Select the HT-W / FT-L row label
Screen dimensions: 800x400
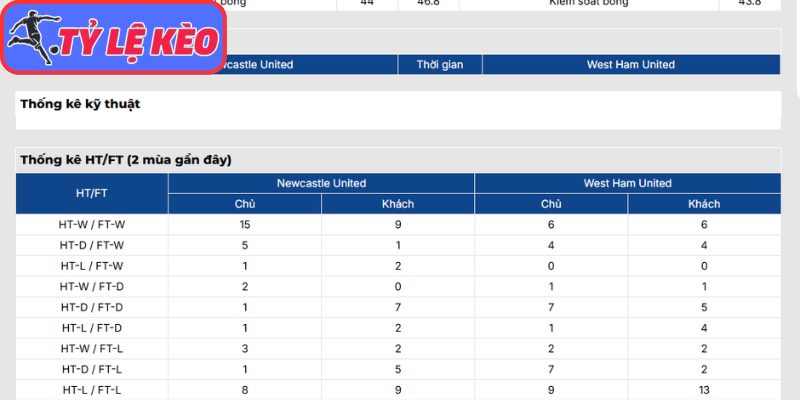click(x=92, y=349)
